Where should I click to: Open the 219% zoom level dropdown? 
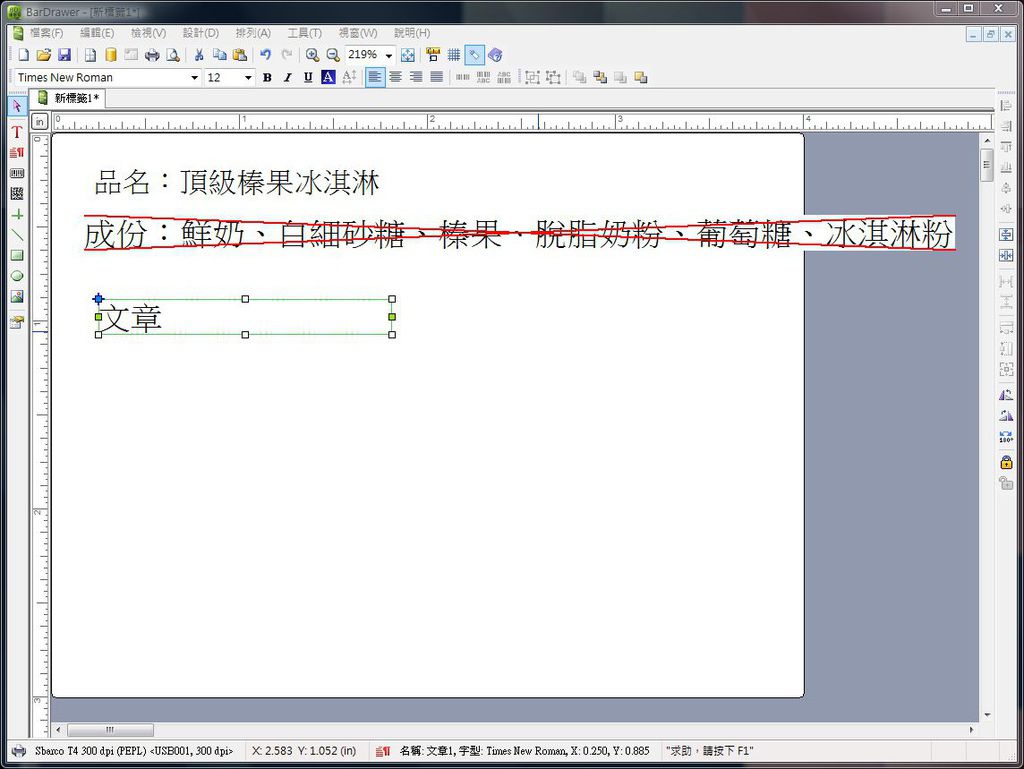click(389, 55)
